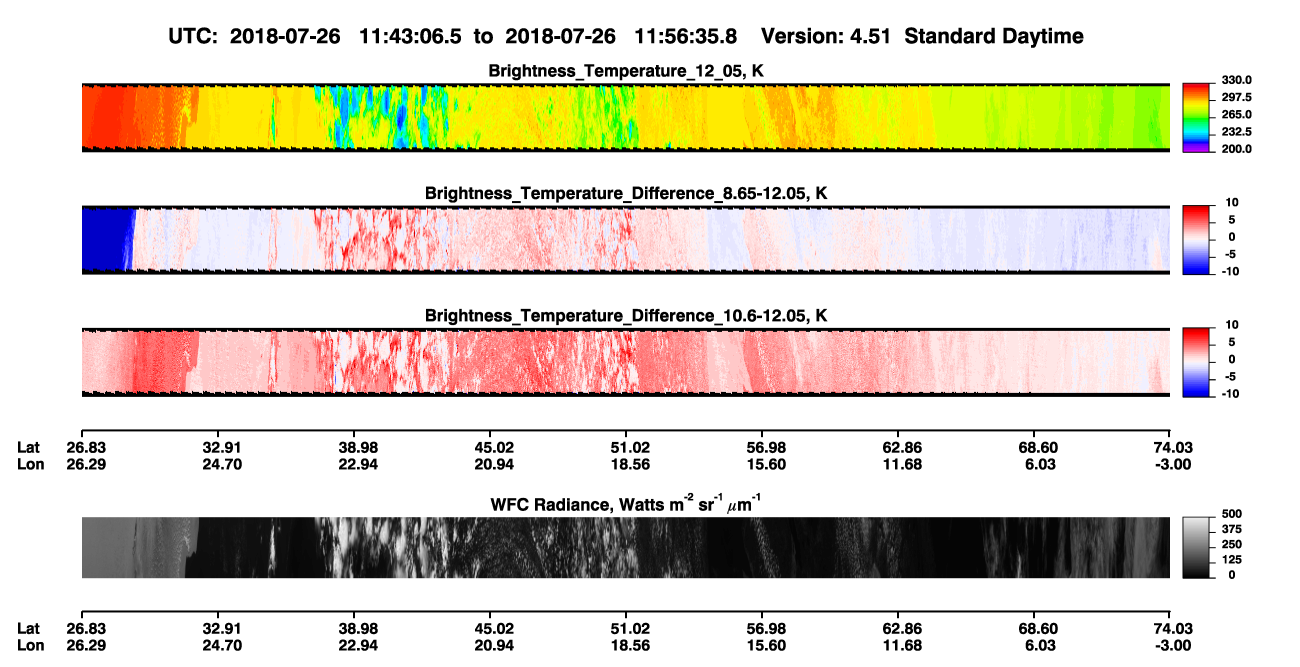This screenshot has height=667, width=1300.
Task: Click the "Standard Daytime" label in the header
Action: (993, 36)
